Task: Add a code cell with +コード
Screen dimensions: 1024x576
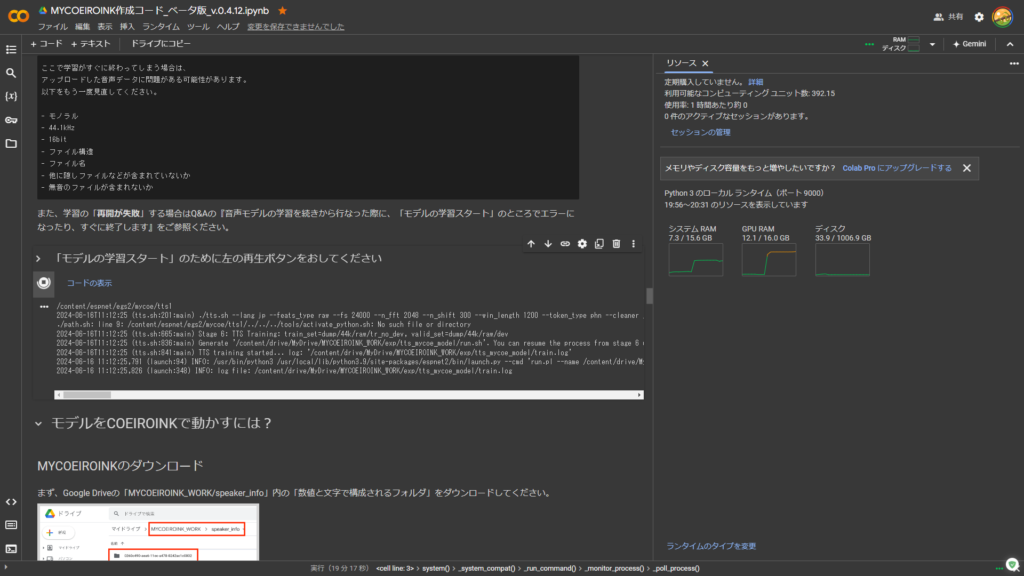Action: pyautogui.click(x=46, y=44)
